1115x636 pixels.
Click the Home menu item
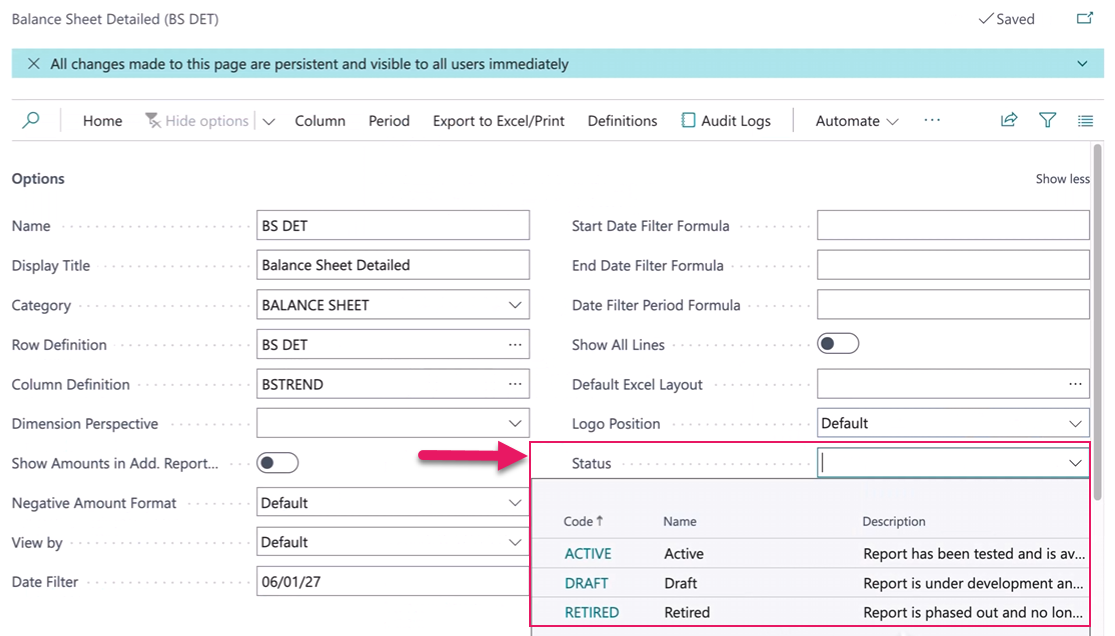[102, 120]
